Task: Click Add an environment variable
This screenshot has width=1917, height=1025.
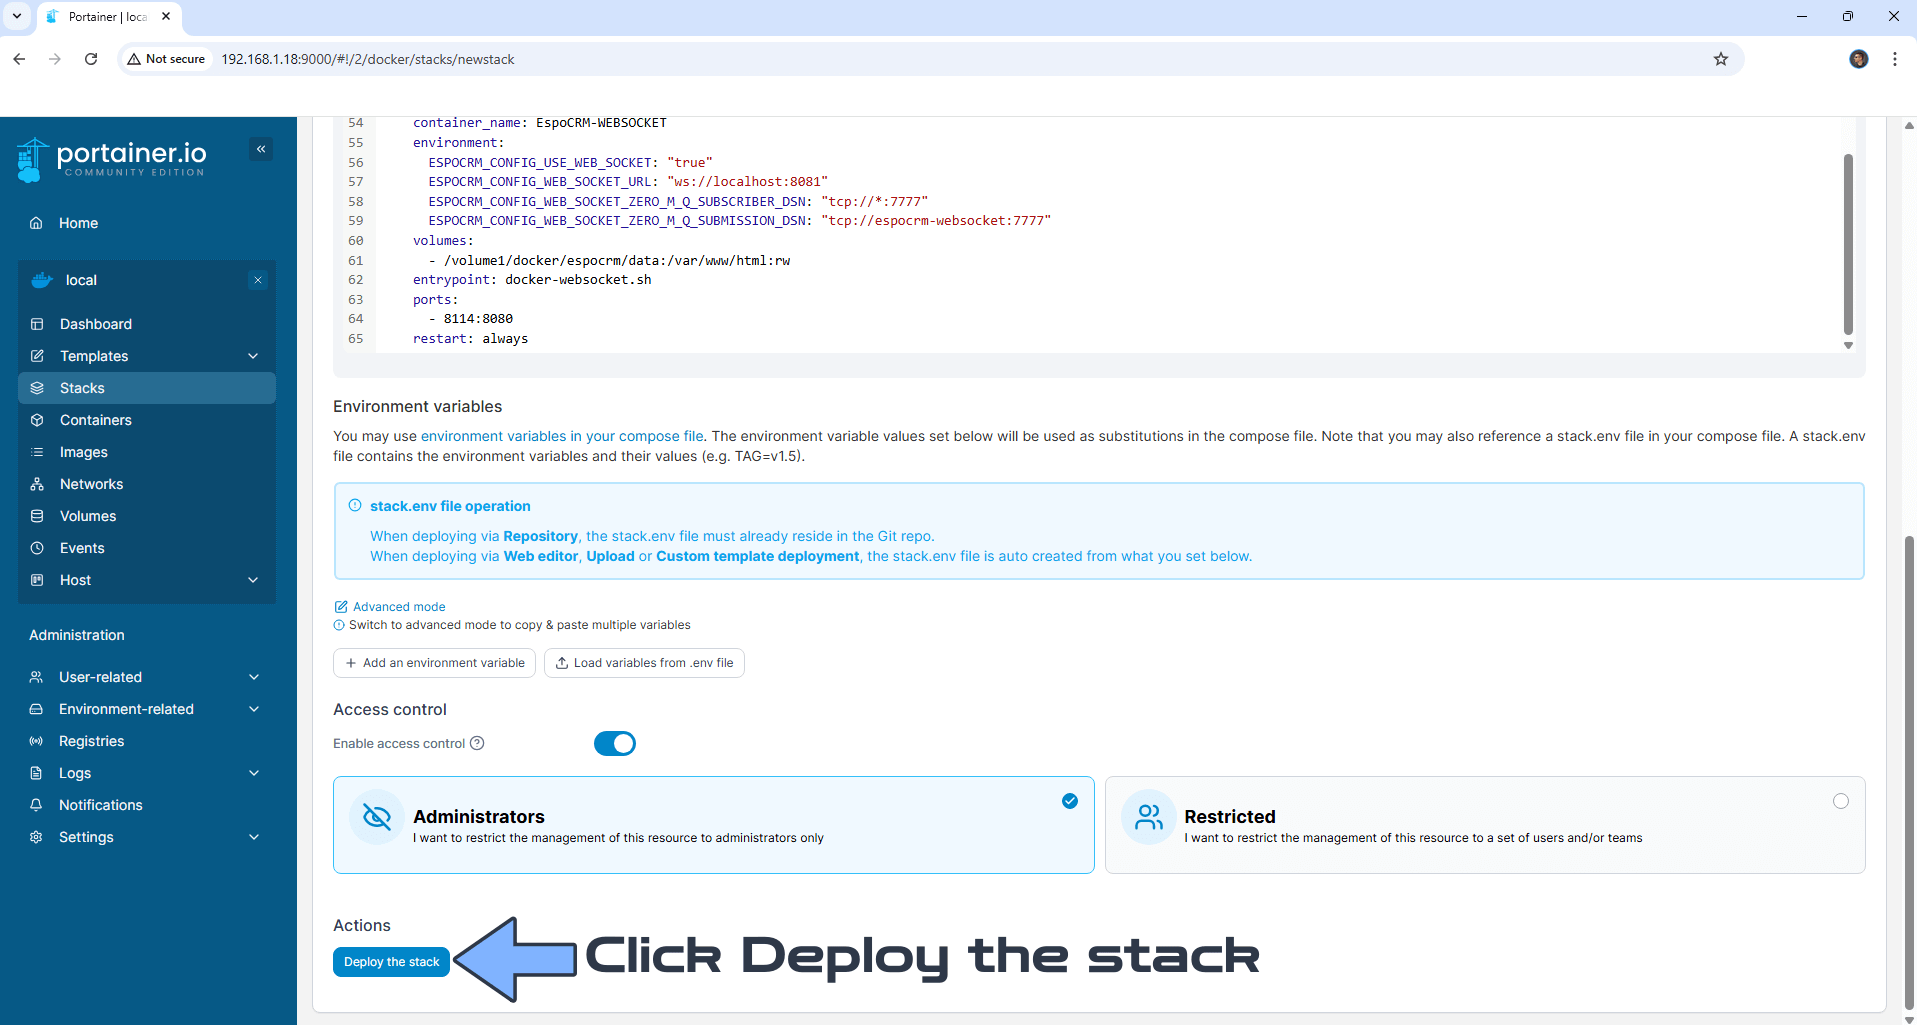Action: pos(434,663)
